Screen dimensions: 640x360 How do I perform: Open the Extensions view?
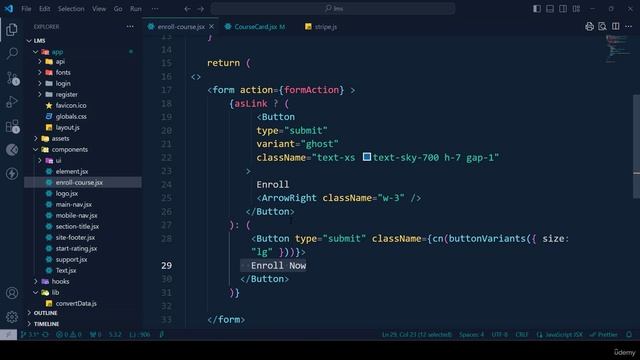(x=13, y=126)
